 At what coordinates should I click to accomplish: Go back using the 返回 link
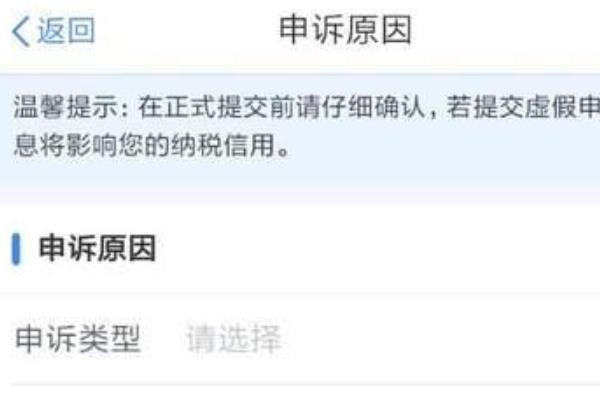tap(66, 30)
